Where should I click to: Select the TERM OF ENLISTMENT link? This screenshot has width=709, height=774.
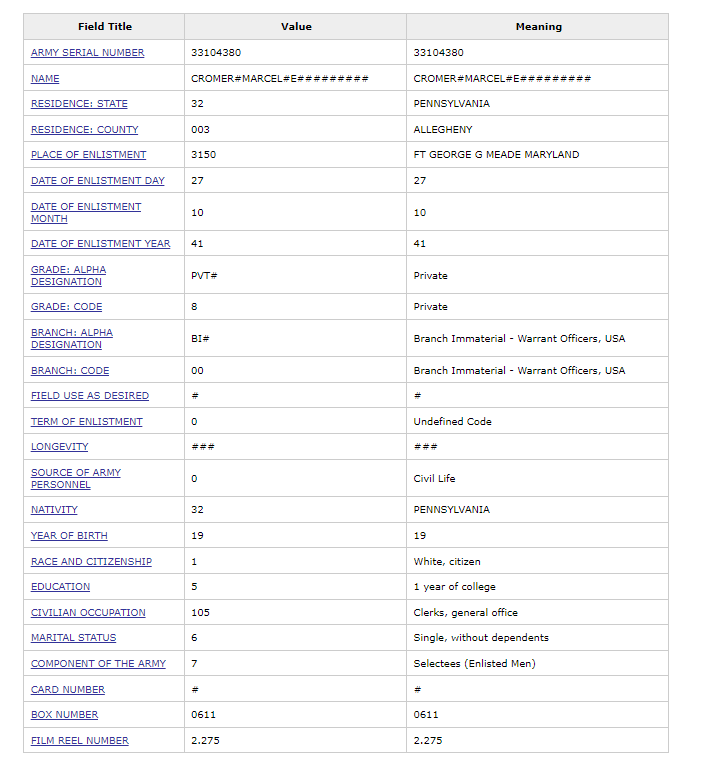pos(86,422)
